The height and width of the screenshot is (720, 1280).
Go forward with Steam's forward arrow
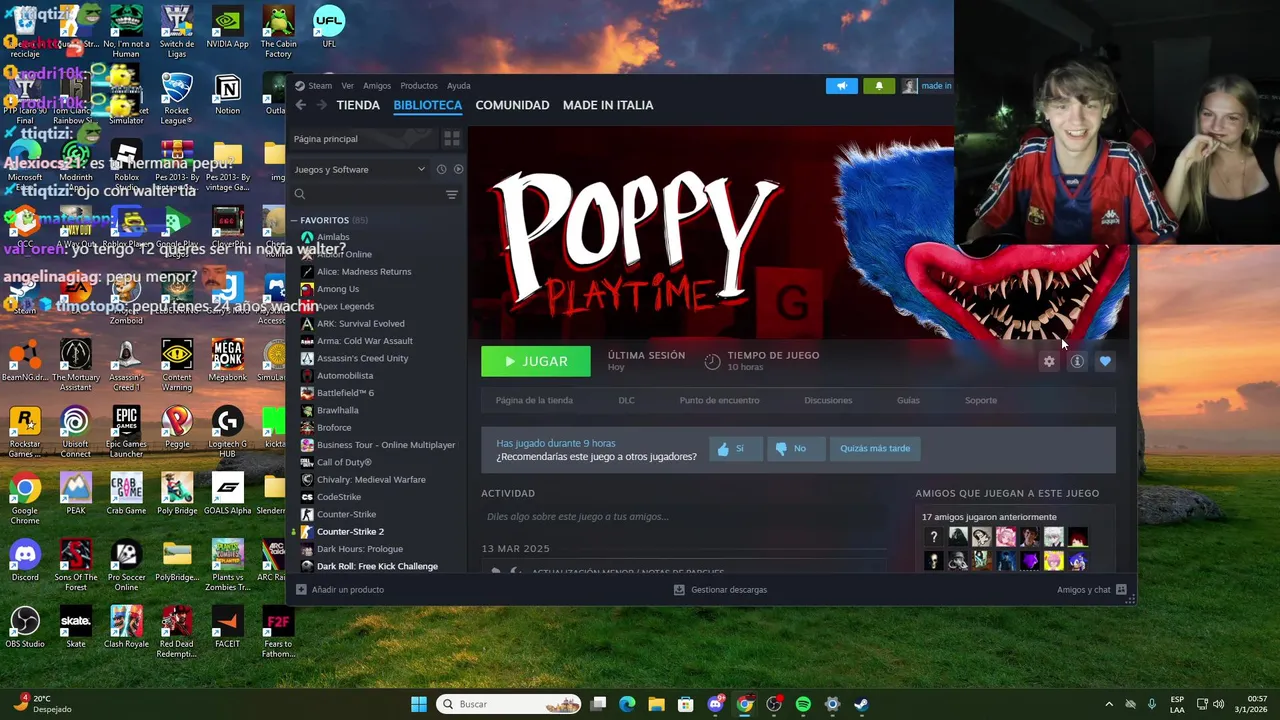[321, 105]
